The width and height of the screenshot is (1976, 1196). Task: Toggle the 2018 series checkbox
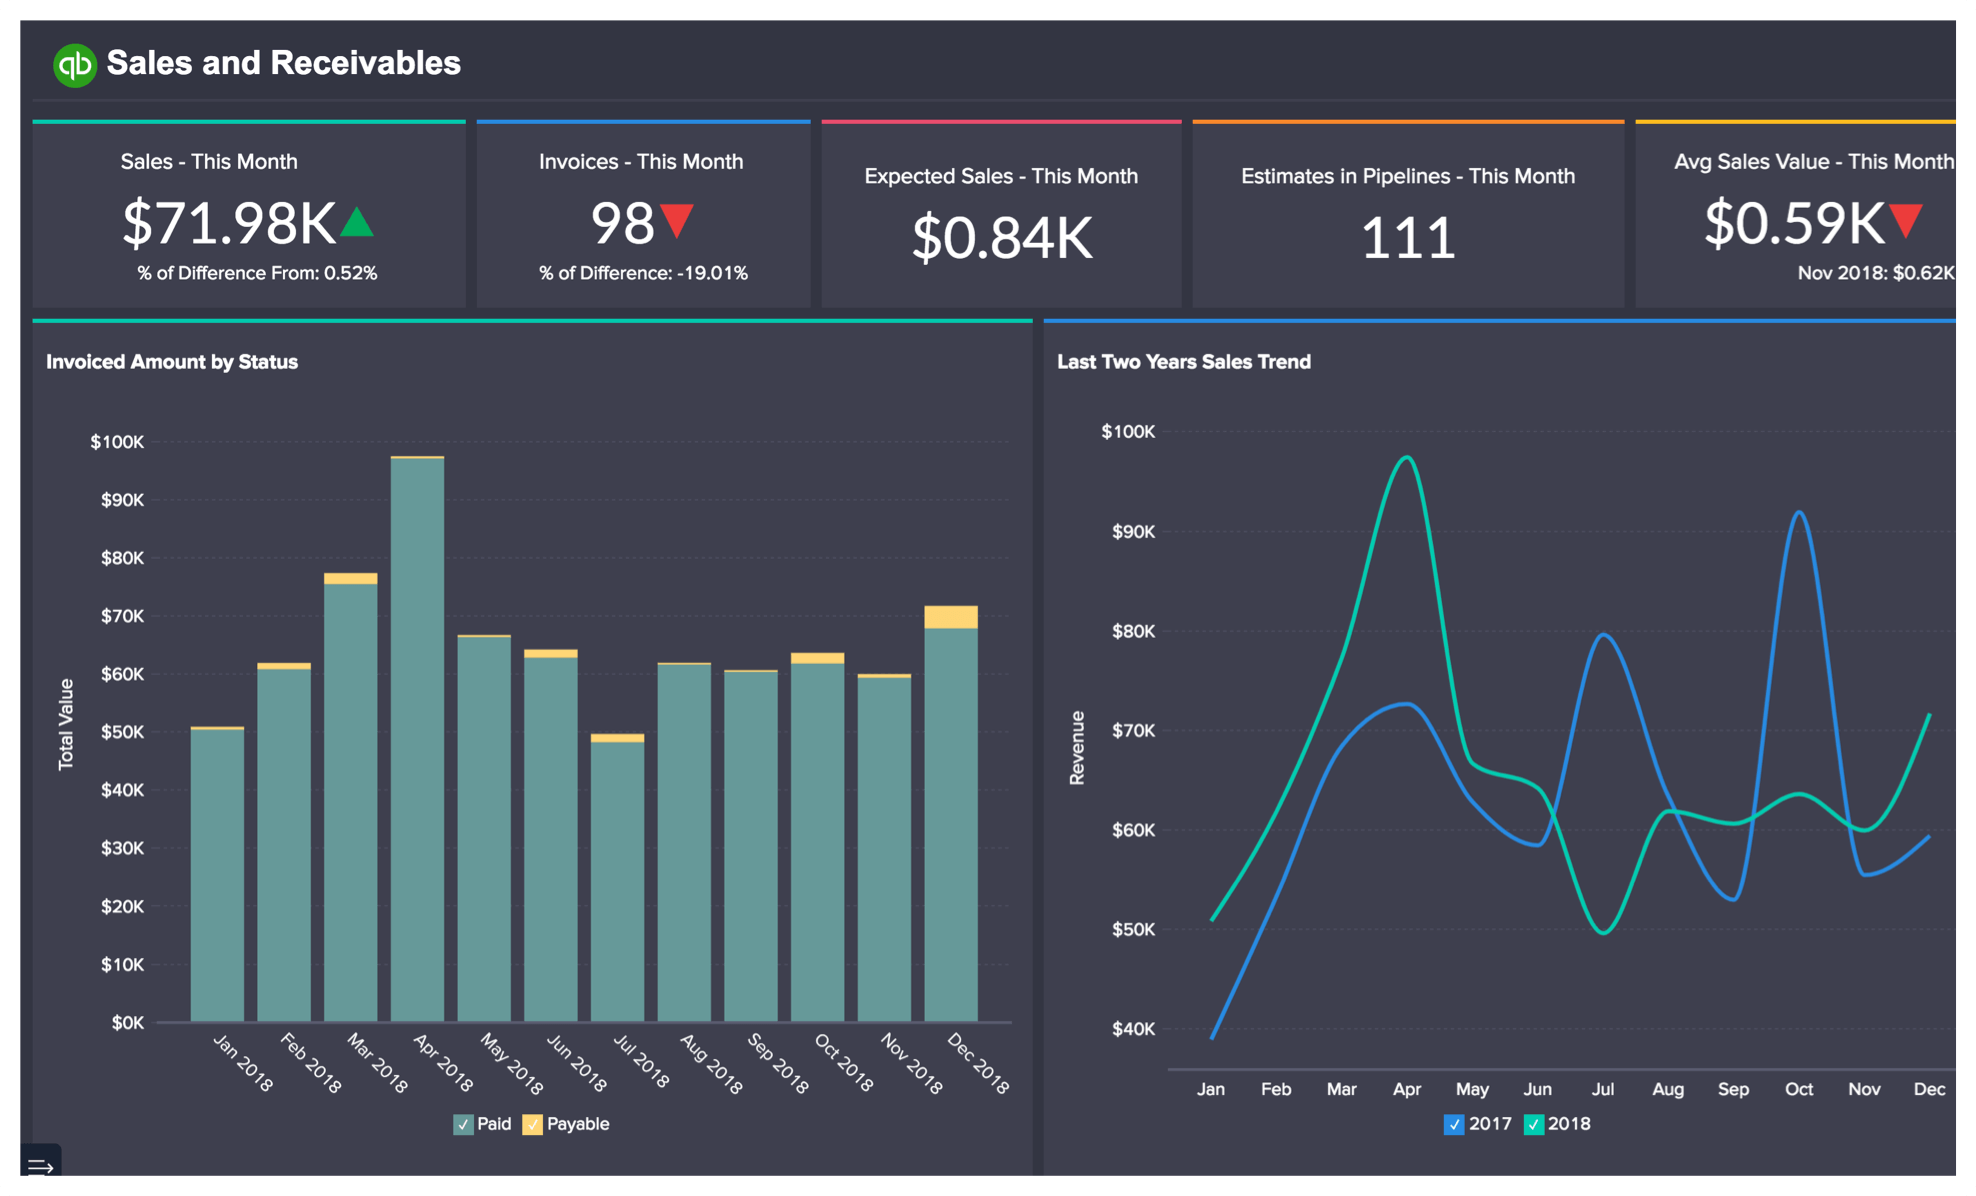pyautogui.click(x=1533, y=1125)
